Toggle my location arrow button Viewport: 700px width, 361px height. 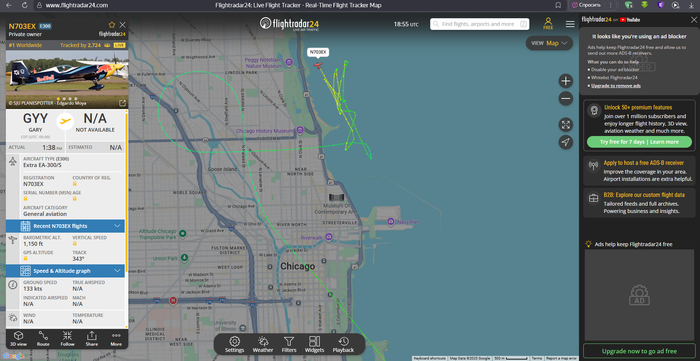pyautogui.click(x=566, y=142)
